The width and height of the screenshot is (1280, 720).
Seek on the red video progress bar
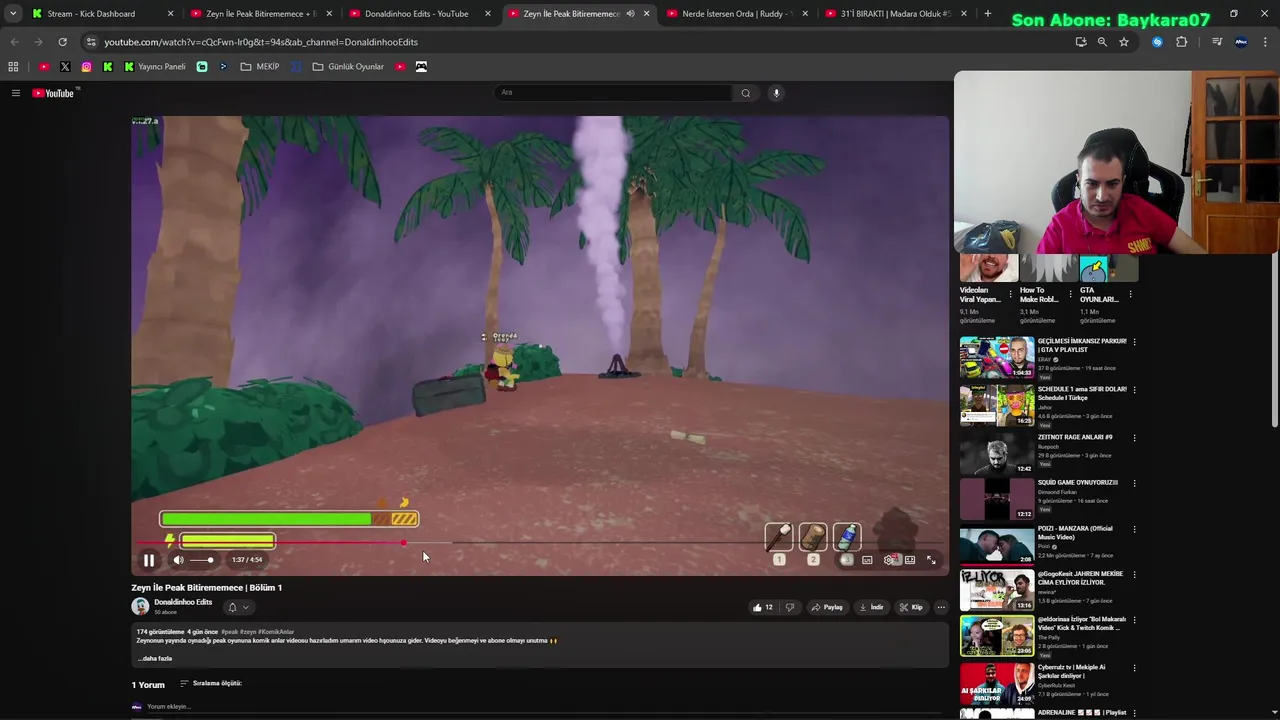[540, 543]
